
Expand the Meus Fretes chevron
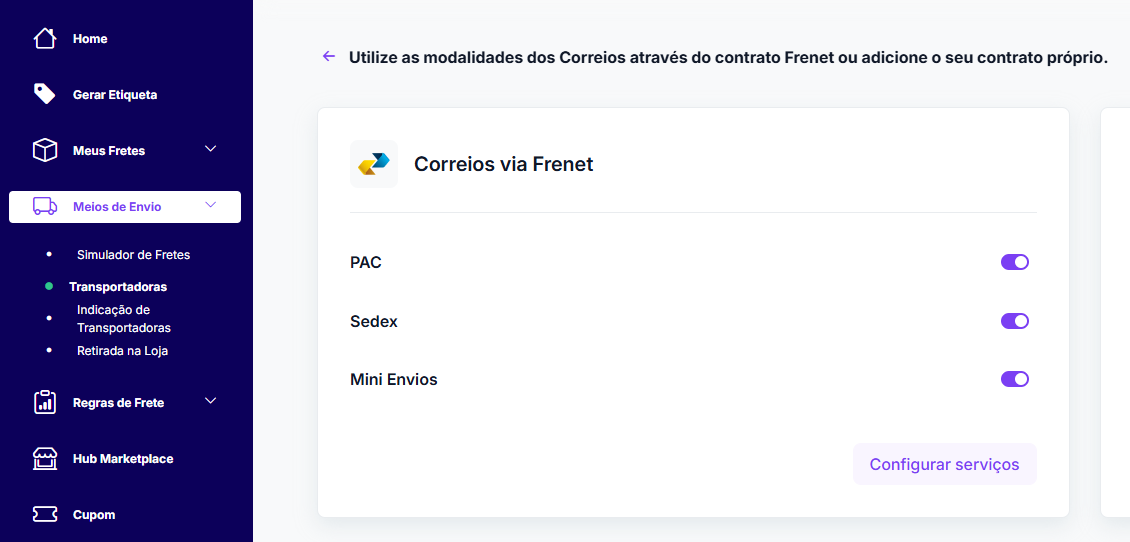210,149
